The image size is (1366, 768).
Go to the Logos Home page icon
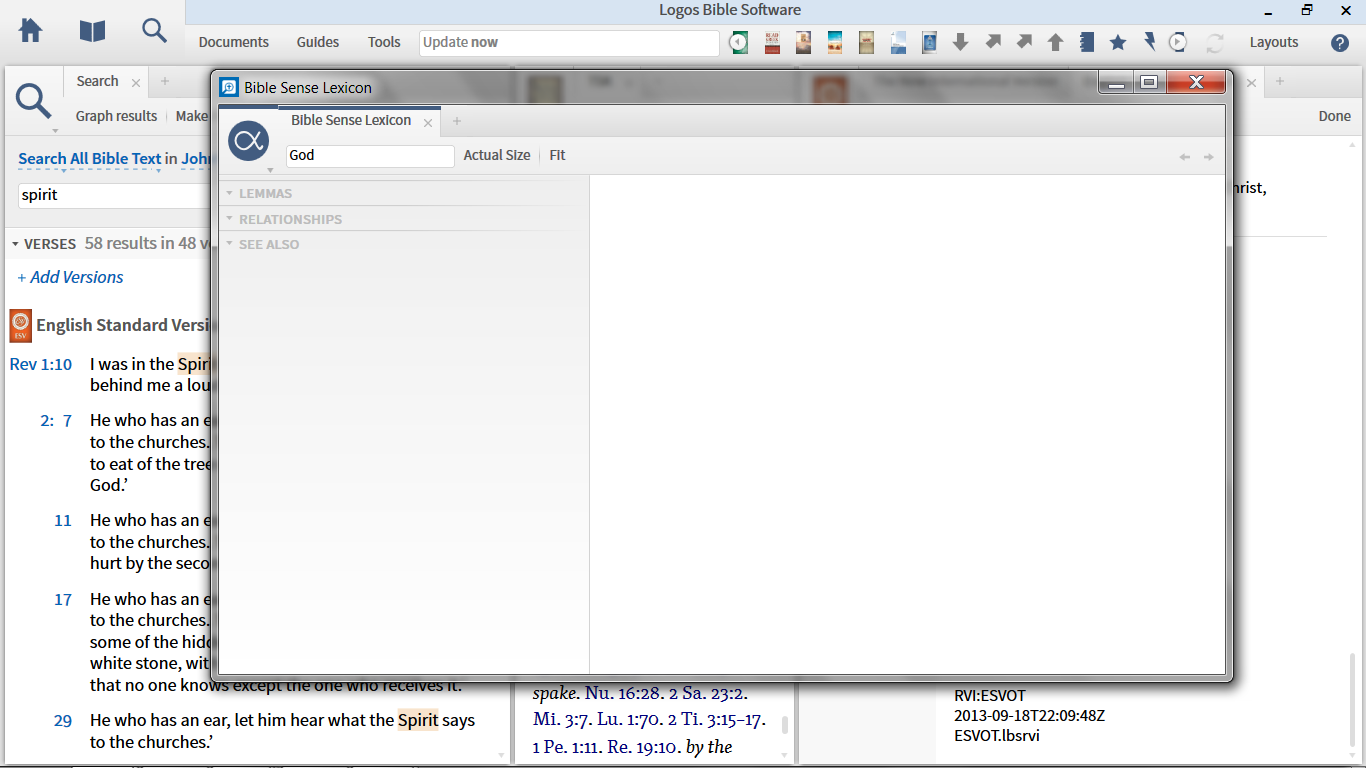(31, 31)
